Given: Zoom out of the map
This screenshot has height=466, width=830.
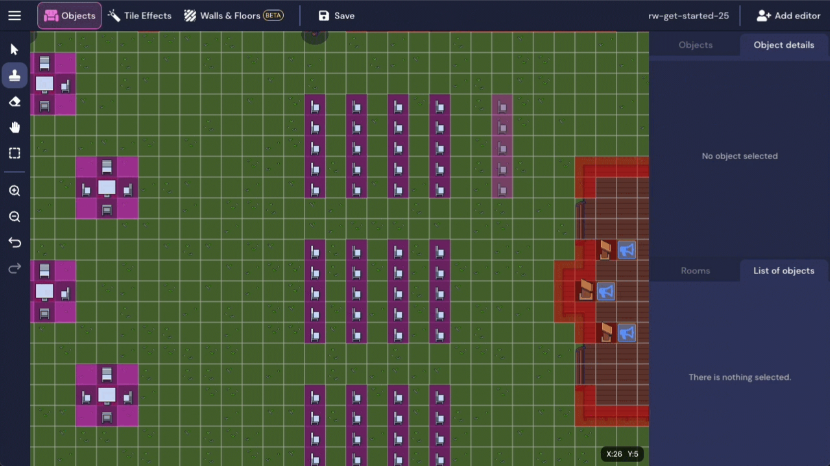Looking at the screenshot, I should click(14, 217).
